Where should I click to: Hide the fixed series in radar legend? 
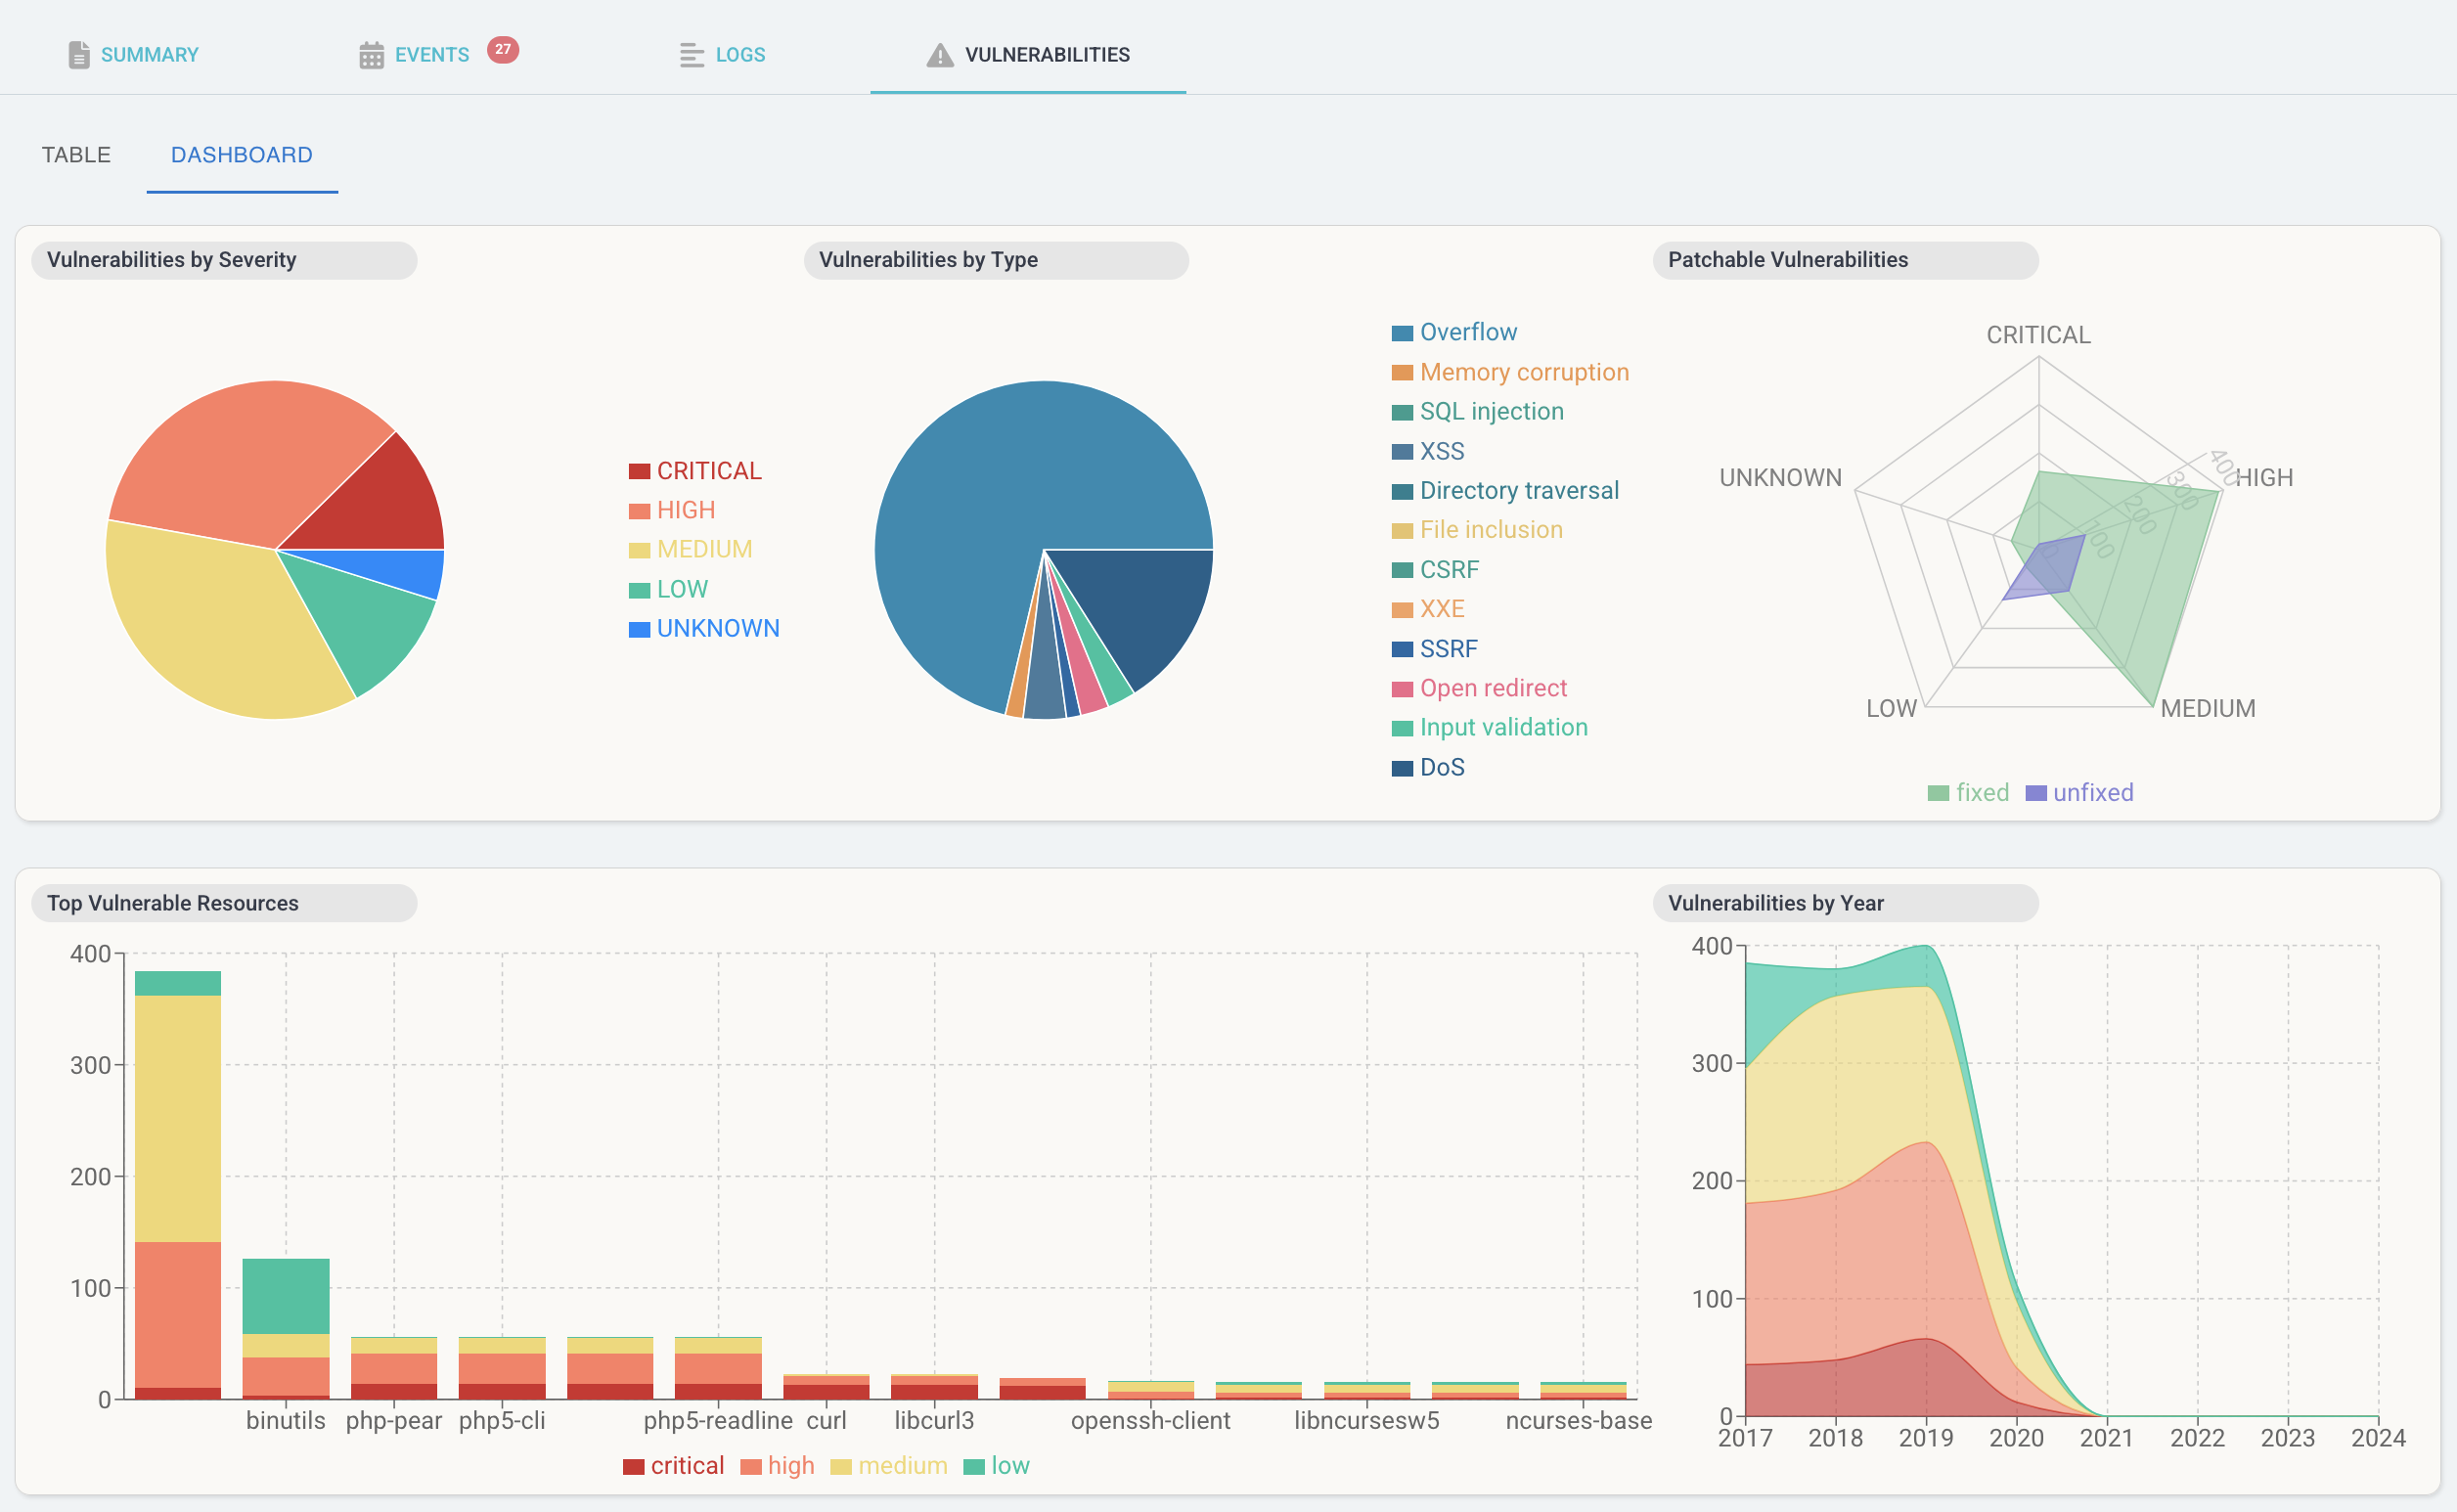[1981, 793]
